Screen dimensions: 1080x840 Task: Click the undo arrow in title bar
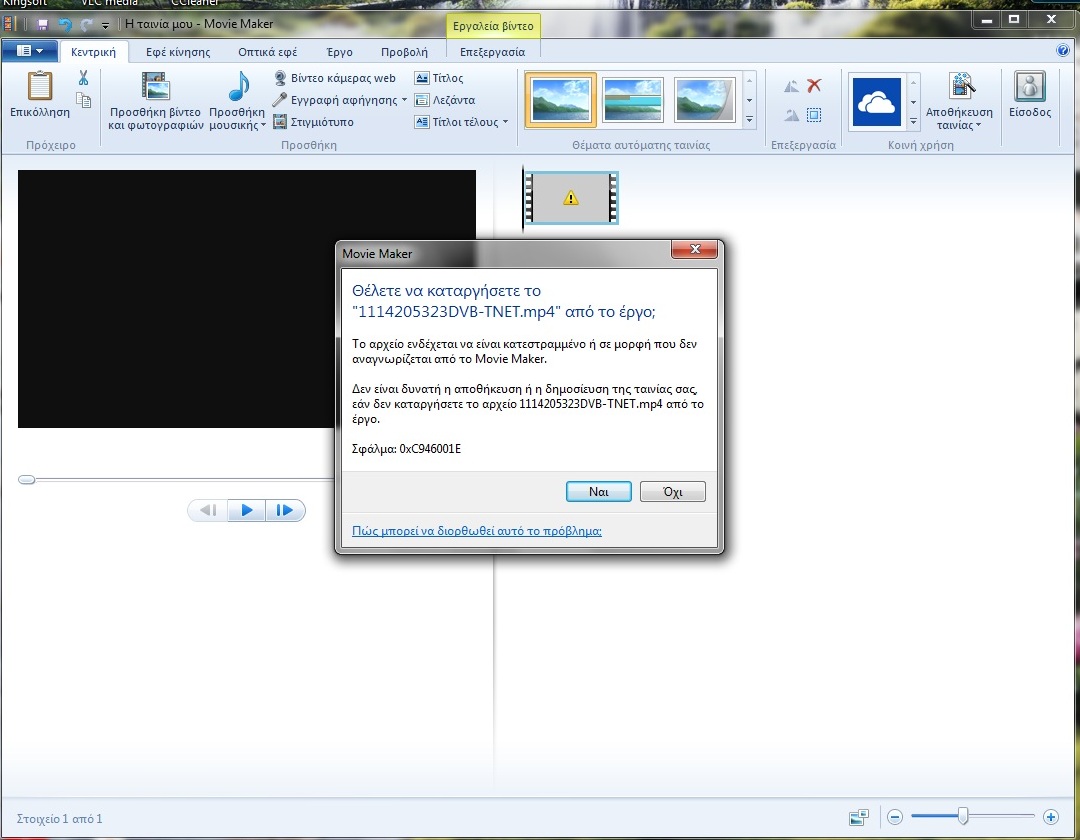(x=65, y=25)
